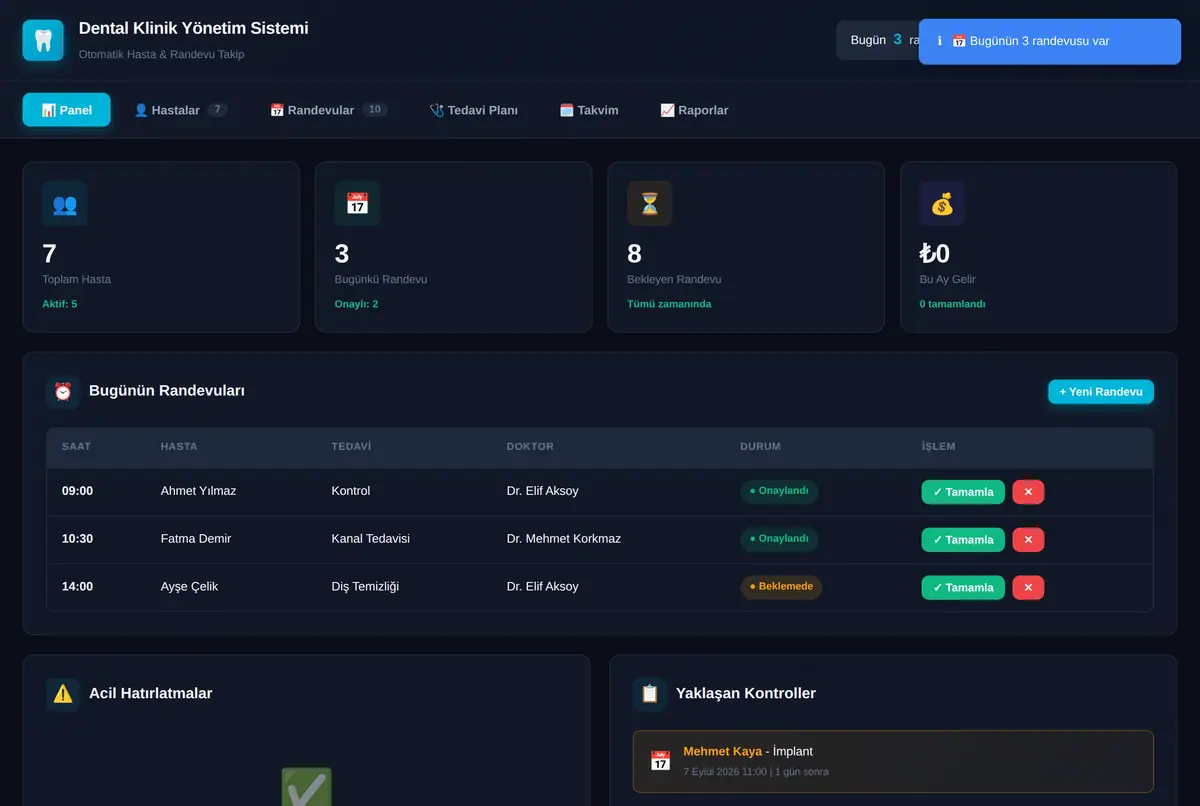Screen dimensions: 1200x806
Task: Click the warning icon beside Acil Hatırlatmalar
Action: (63, 694)
